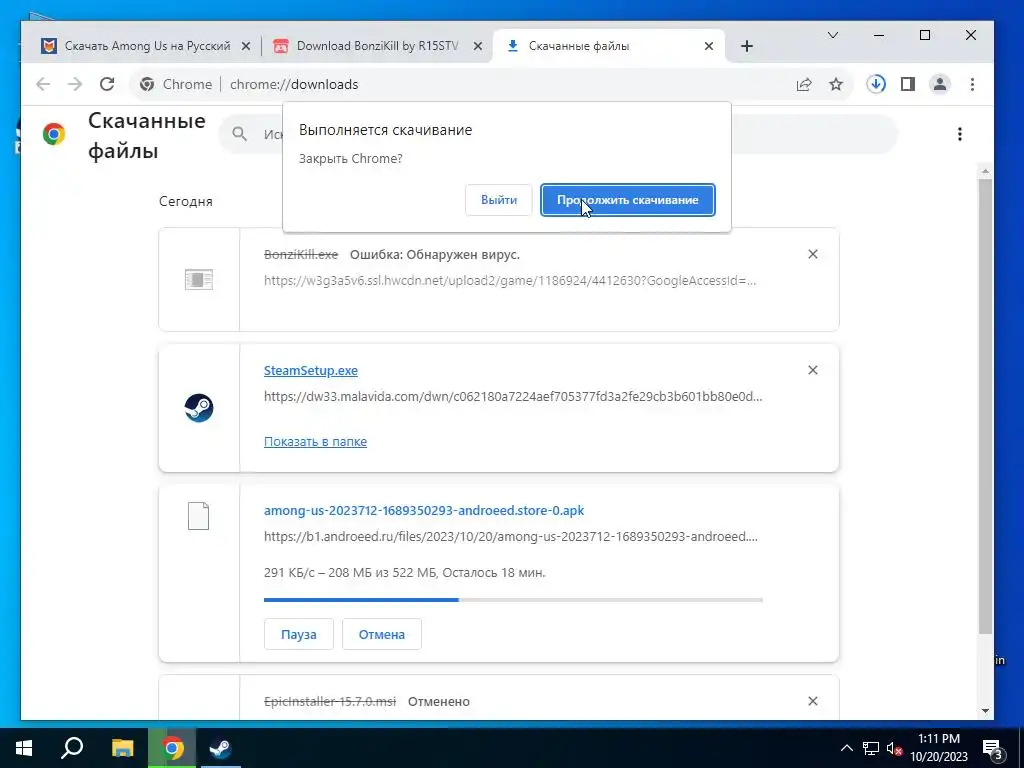Click the Chrome site info icon in address bar
The height and width of the screenshot is (768, 1024).
(147, 84)
